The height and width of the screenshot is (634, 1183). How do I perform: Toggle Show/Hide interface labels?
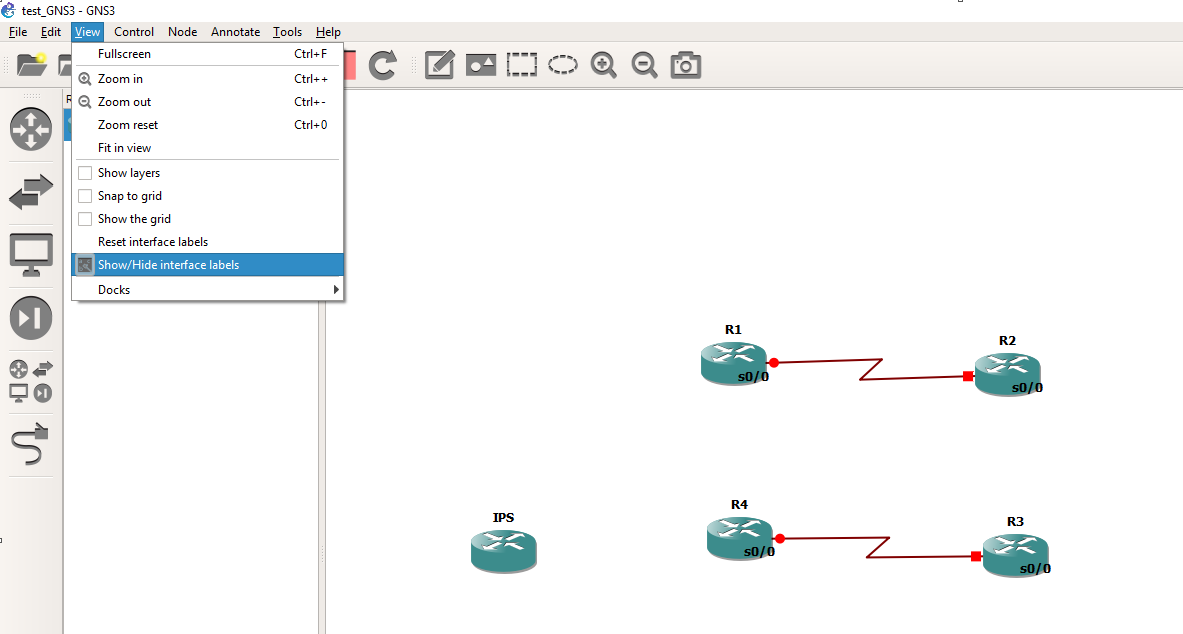point(207,265)
